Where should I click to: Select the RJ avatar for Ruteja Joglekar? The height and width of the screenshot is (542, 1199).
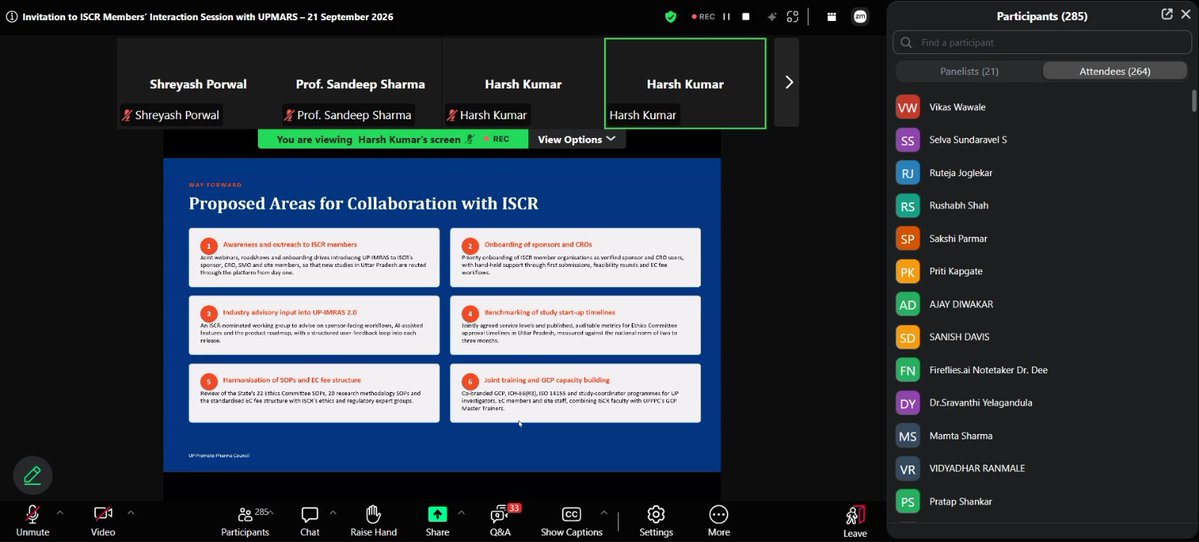[908, 174]
